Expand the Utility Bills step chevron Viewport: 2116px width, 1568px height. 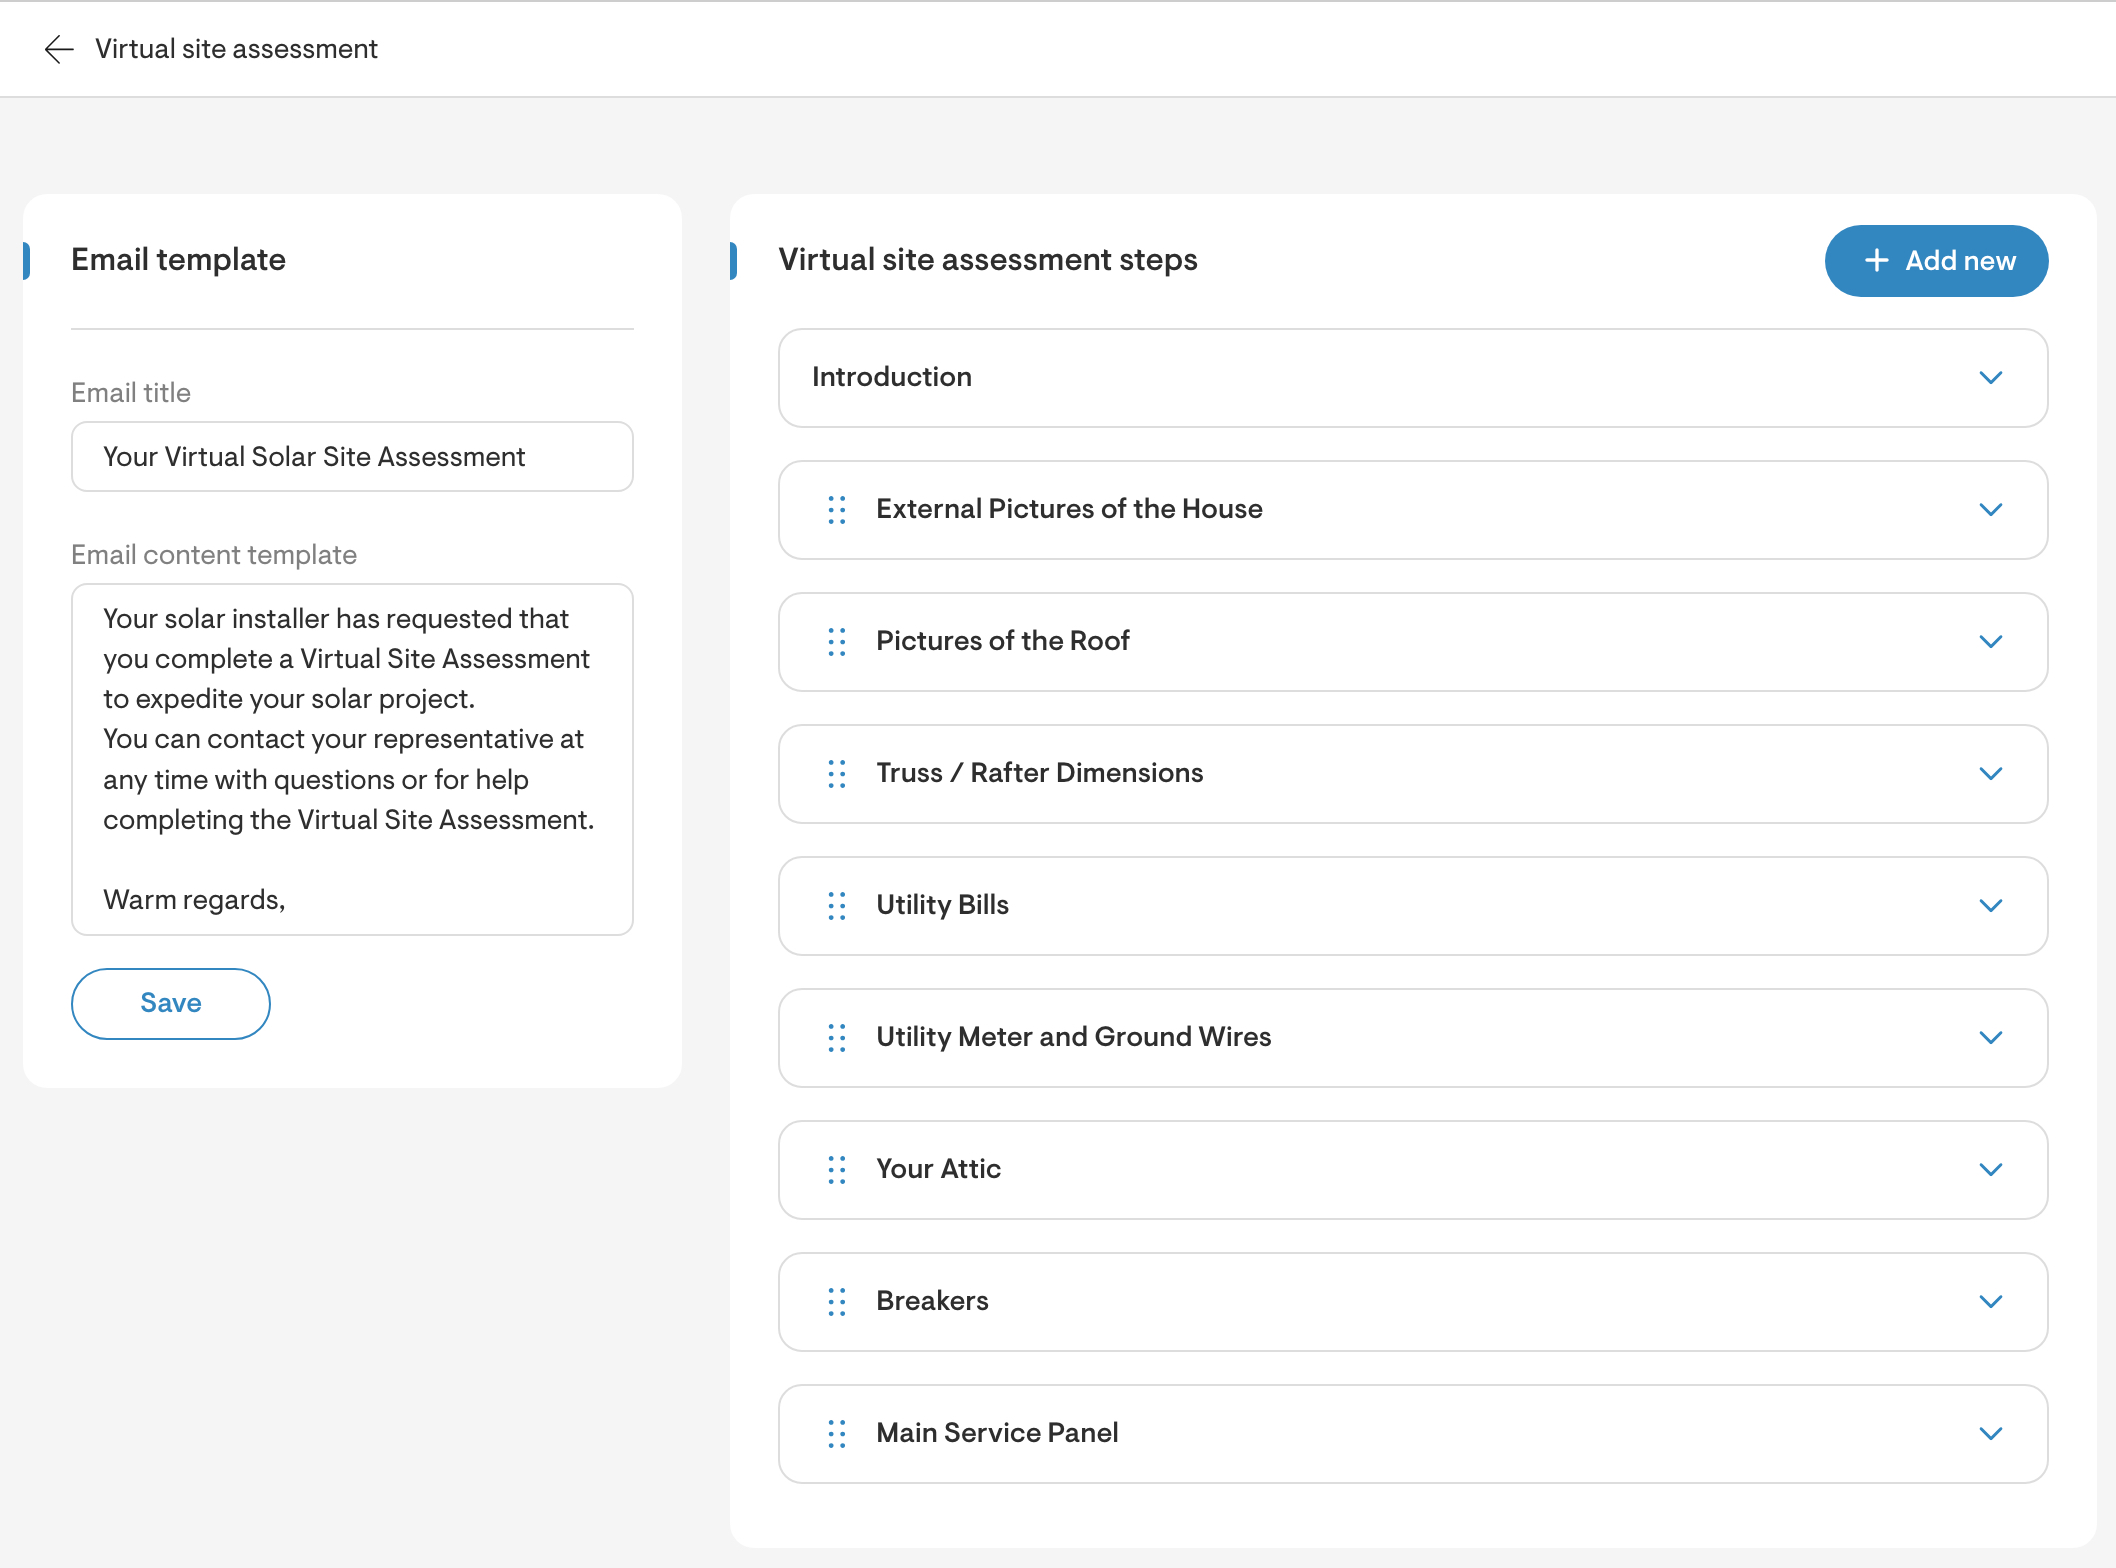1990,906
